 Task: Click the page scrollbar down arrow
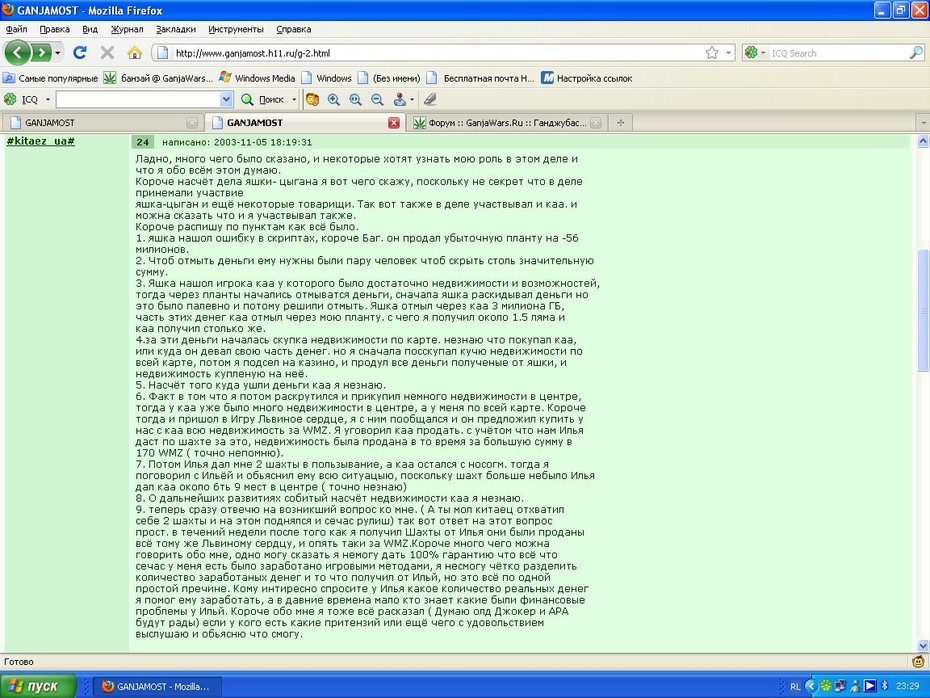[923, 646]
